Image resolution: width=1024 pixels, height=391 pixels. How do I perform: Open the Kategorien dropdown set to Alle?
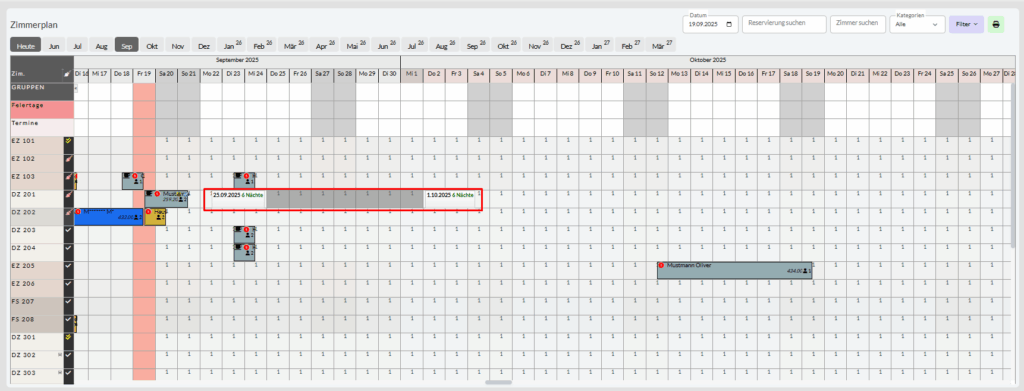pos(917,24)
